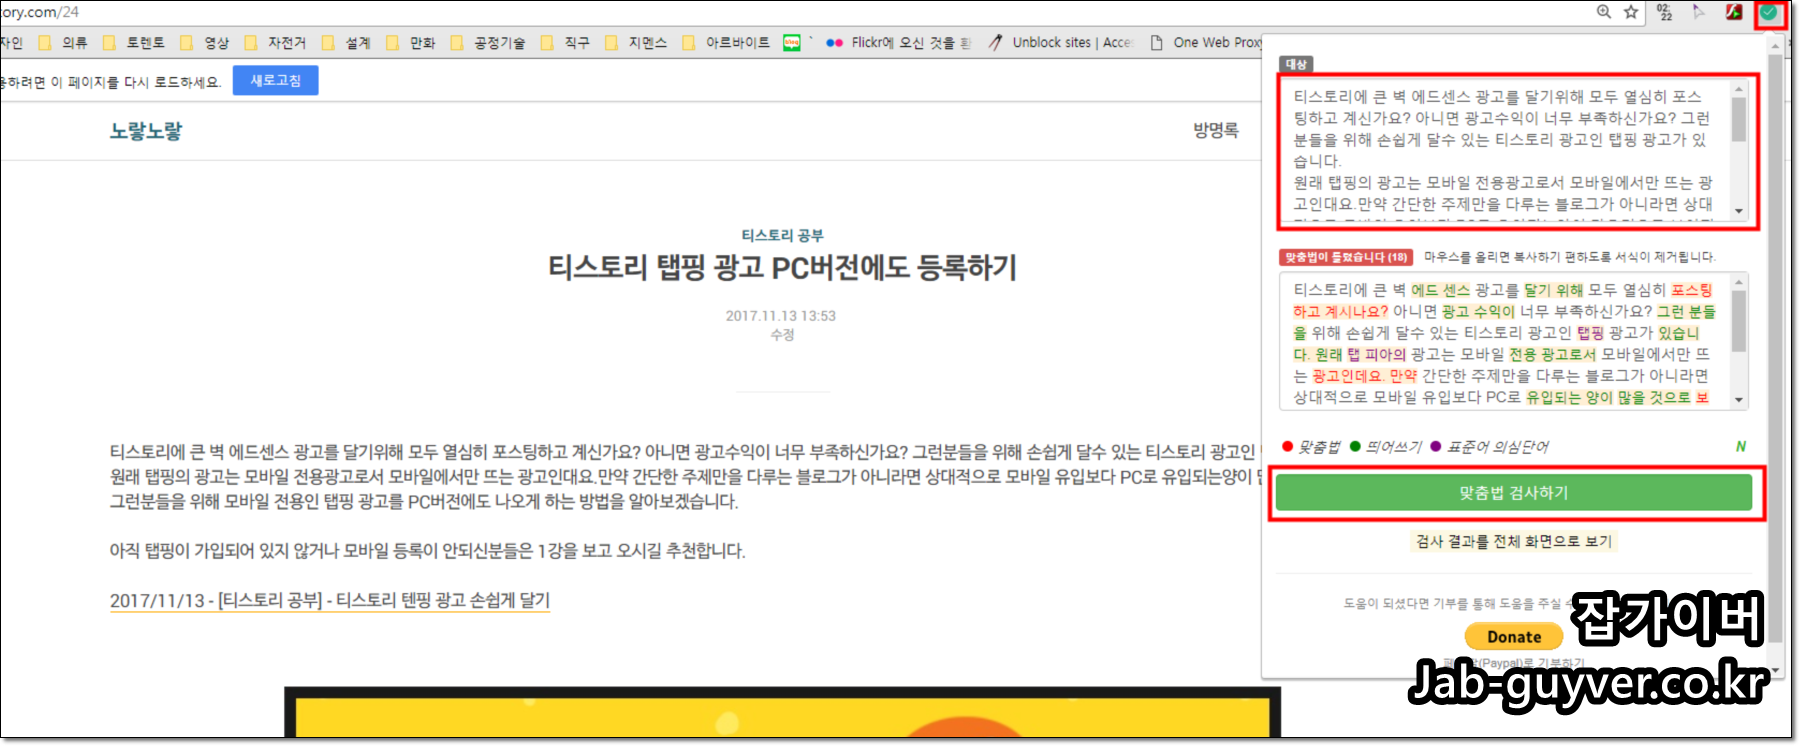Open the 티스토리 공부 category link
The image size is (1800, 746).
[x=782, y=235]
